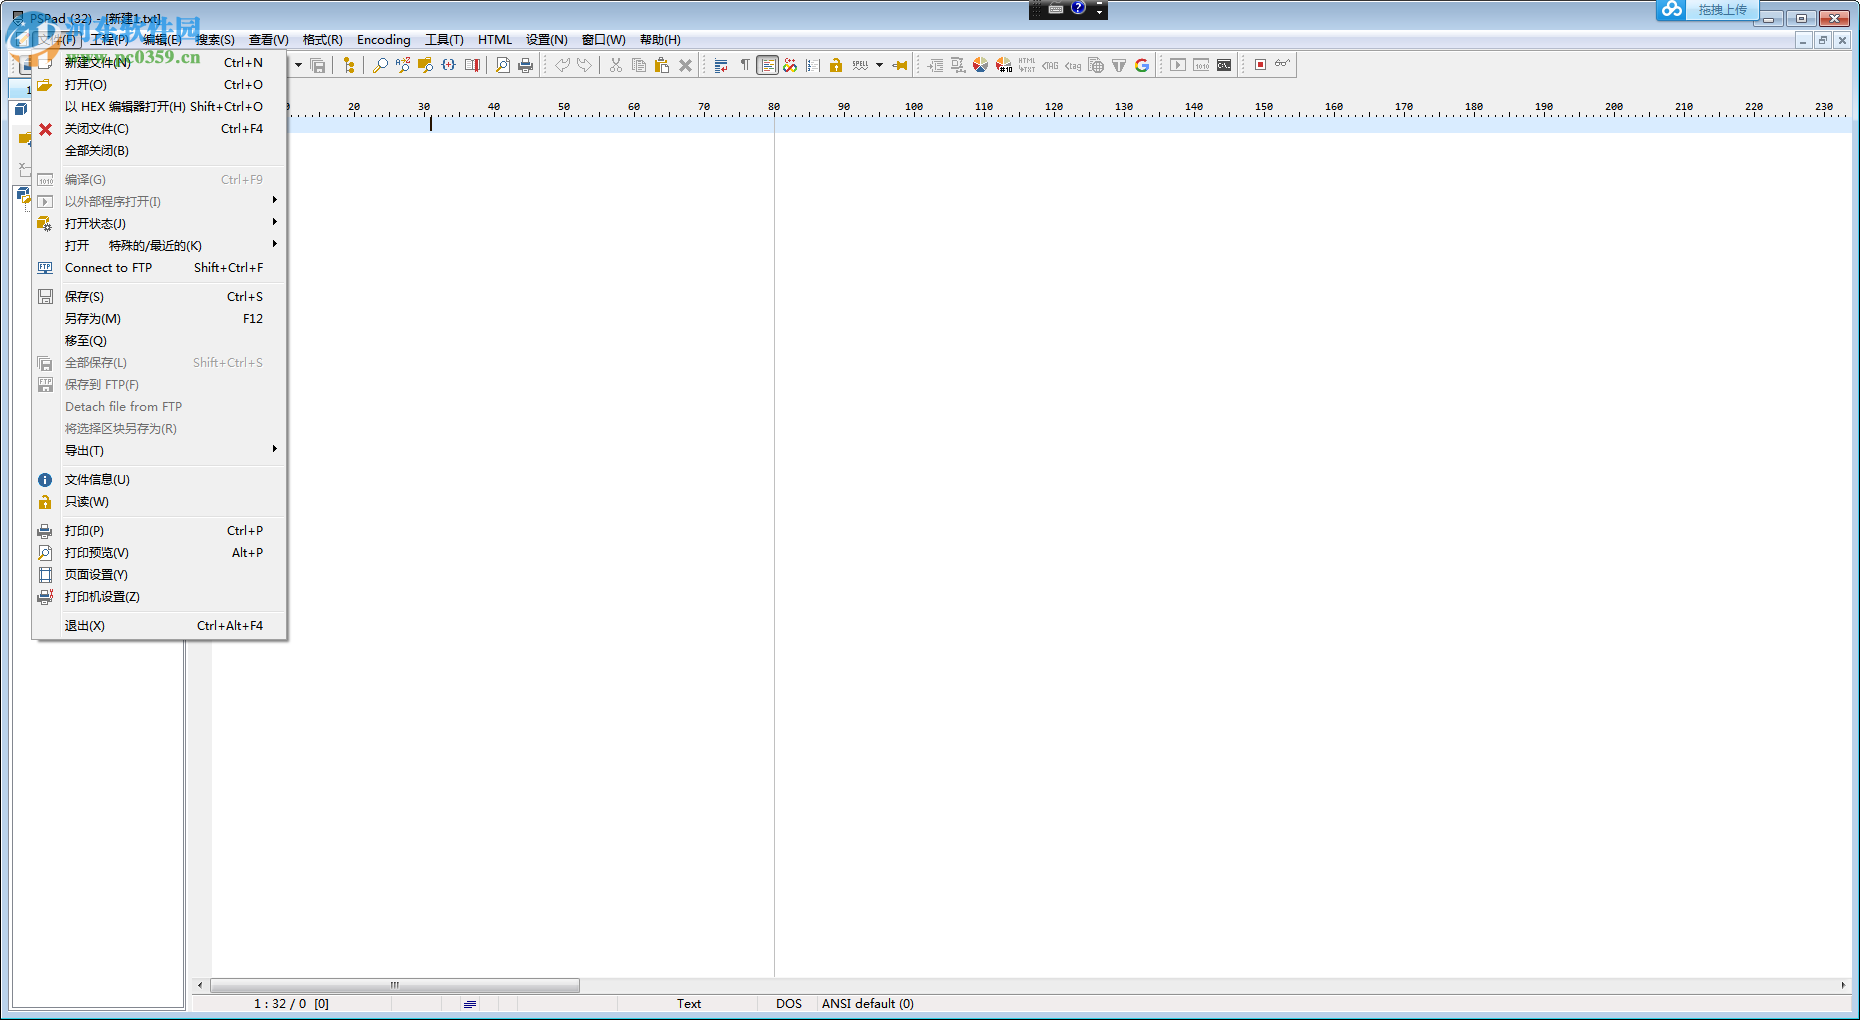The image size is (1860, 1020).
Task: Open the color pie picker icon
Action: [x=981, y=66]
